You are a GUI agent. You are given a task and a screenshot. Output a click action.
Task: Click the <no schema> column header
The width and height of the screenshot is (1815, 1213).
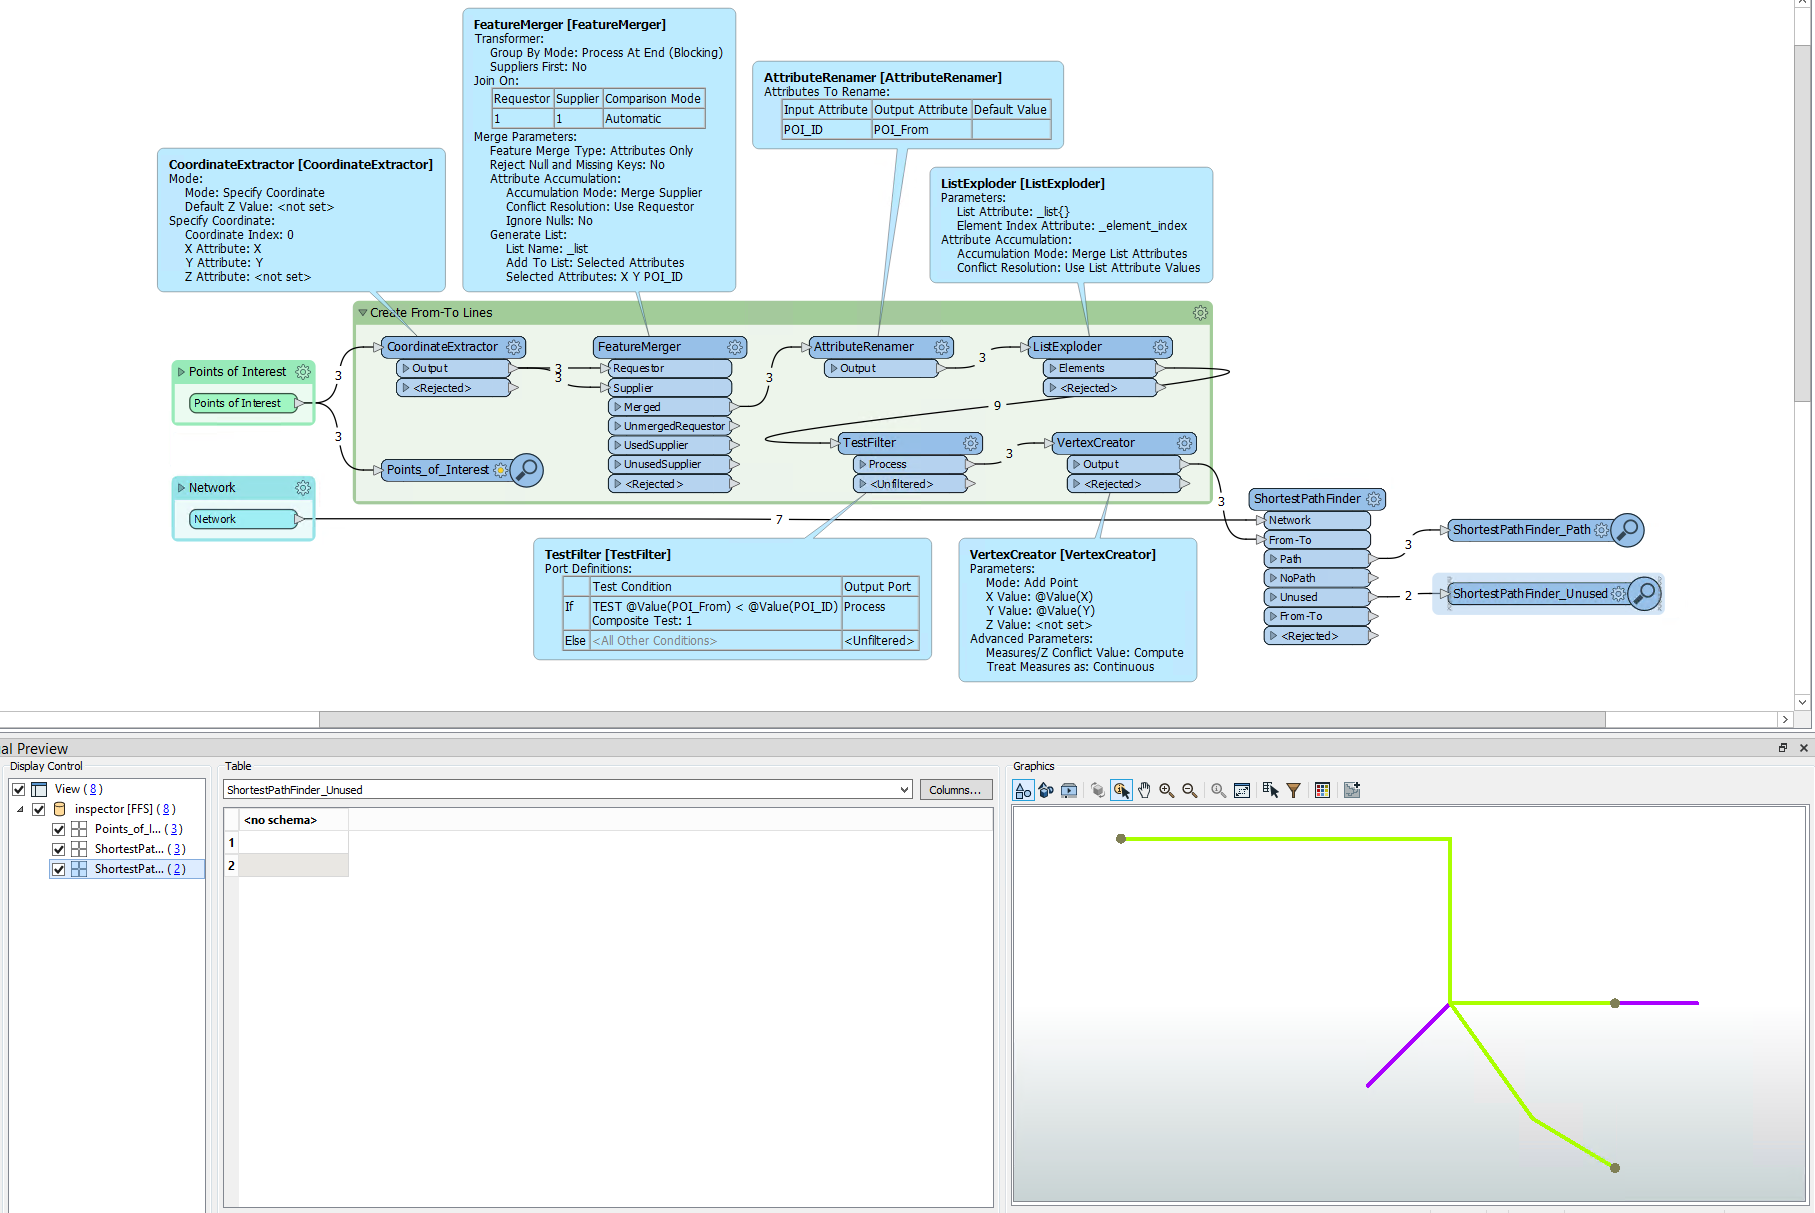(294, 820)
